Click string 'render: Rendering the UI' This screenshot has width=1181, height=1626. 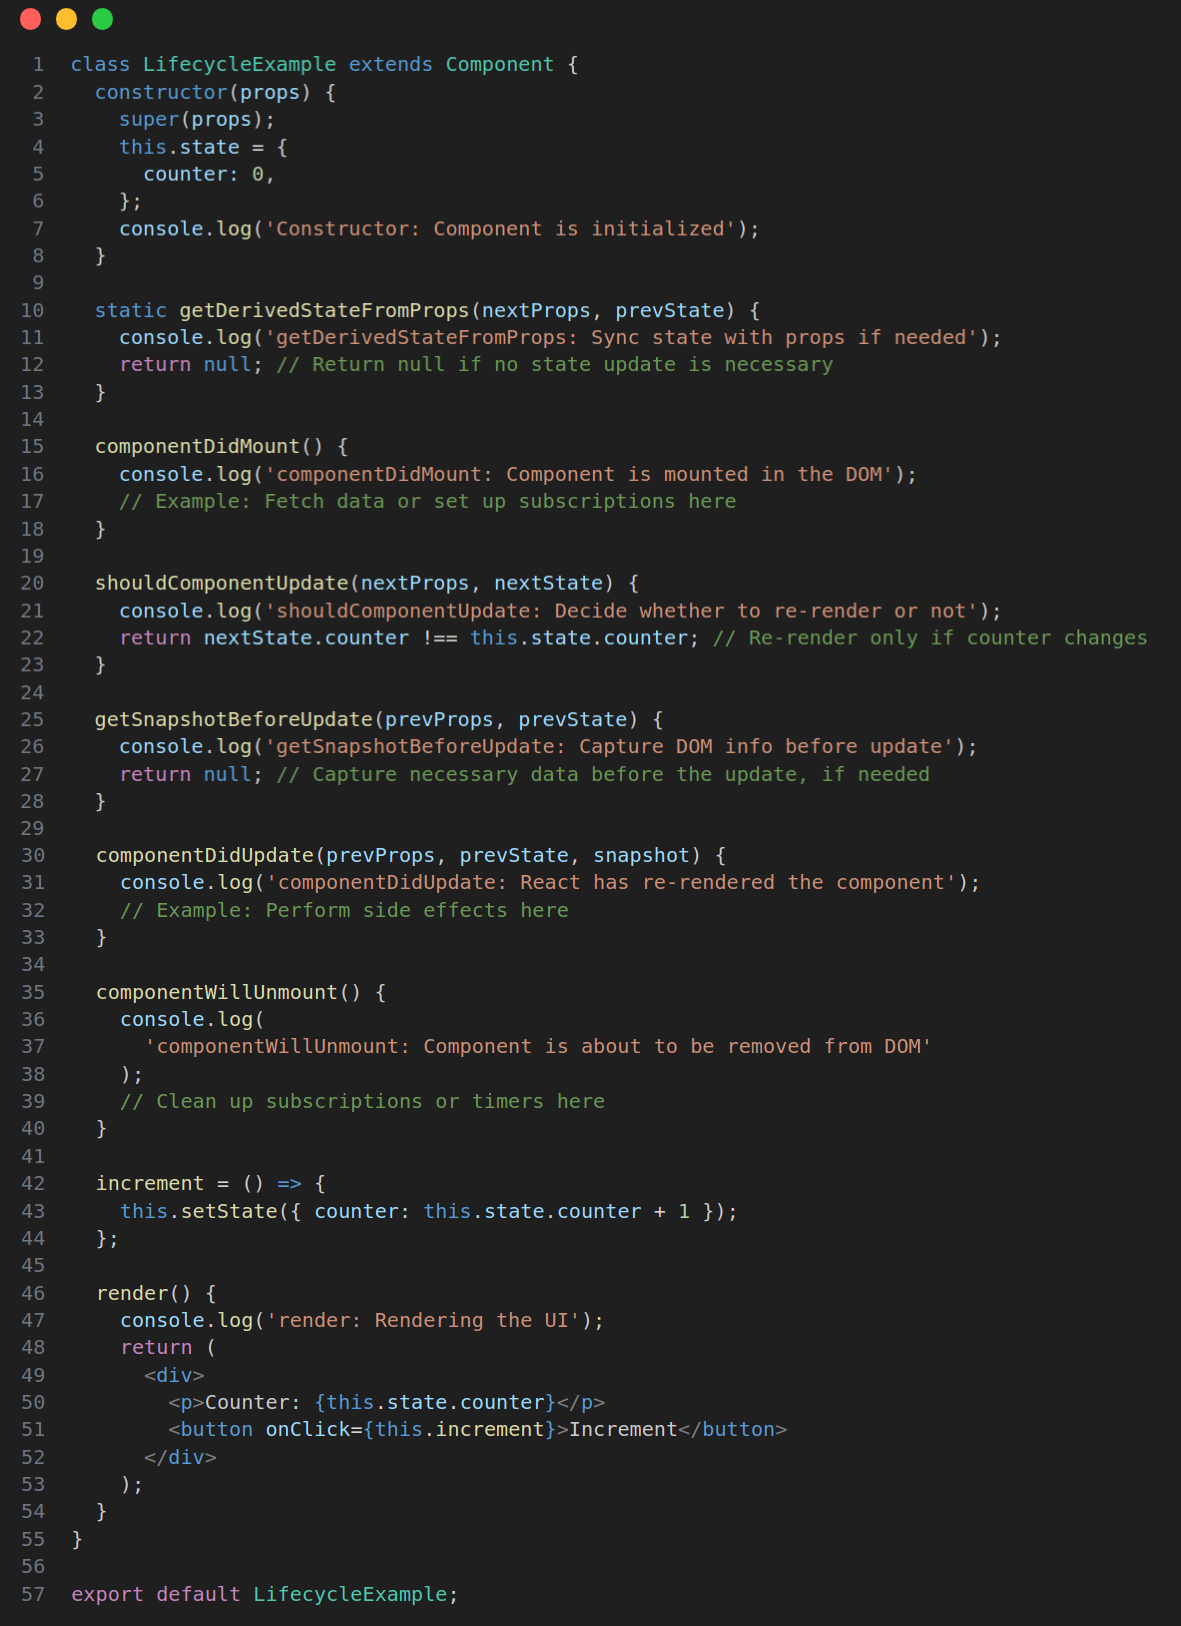pos(423,1320)
